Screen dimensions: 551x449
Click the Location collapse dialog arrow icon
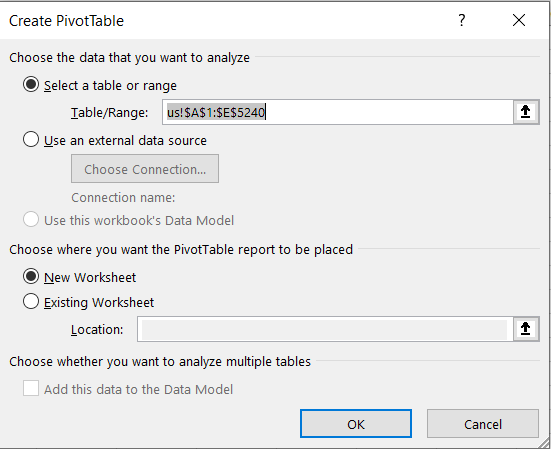click(x=526, y=329)
